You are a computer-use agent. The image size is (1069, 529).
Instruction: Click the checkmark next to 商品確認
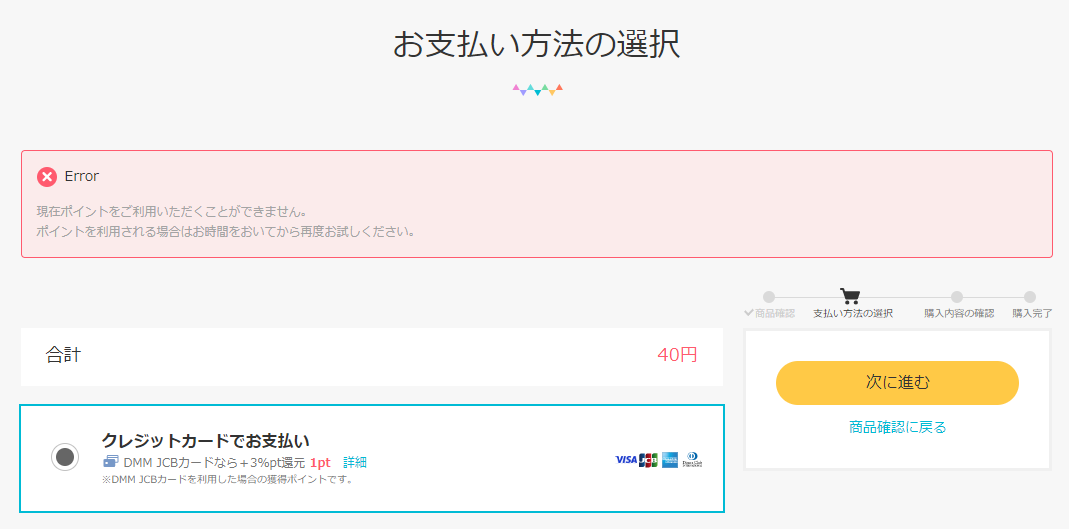pyautogui.click(x=749, y=313)
